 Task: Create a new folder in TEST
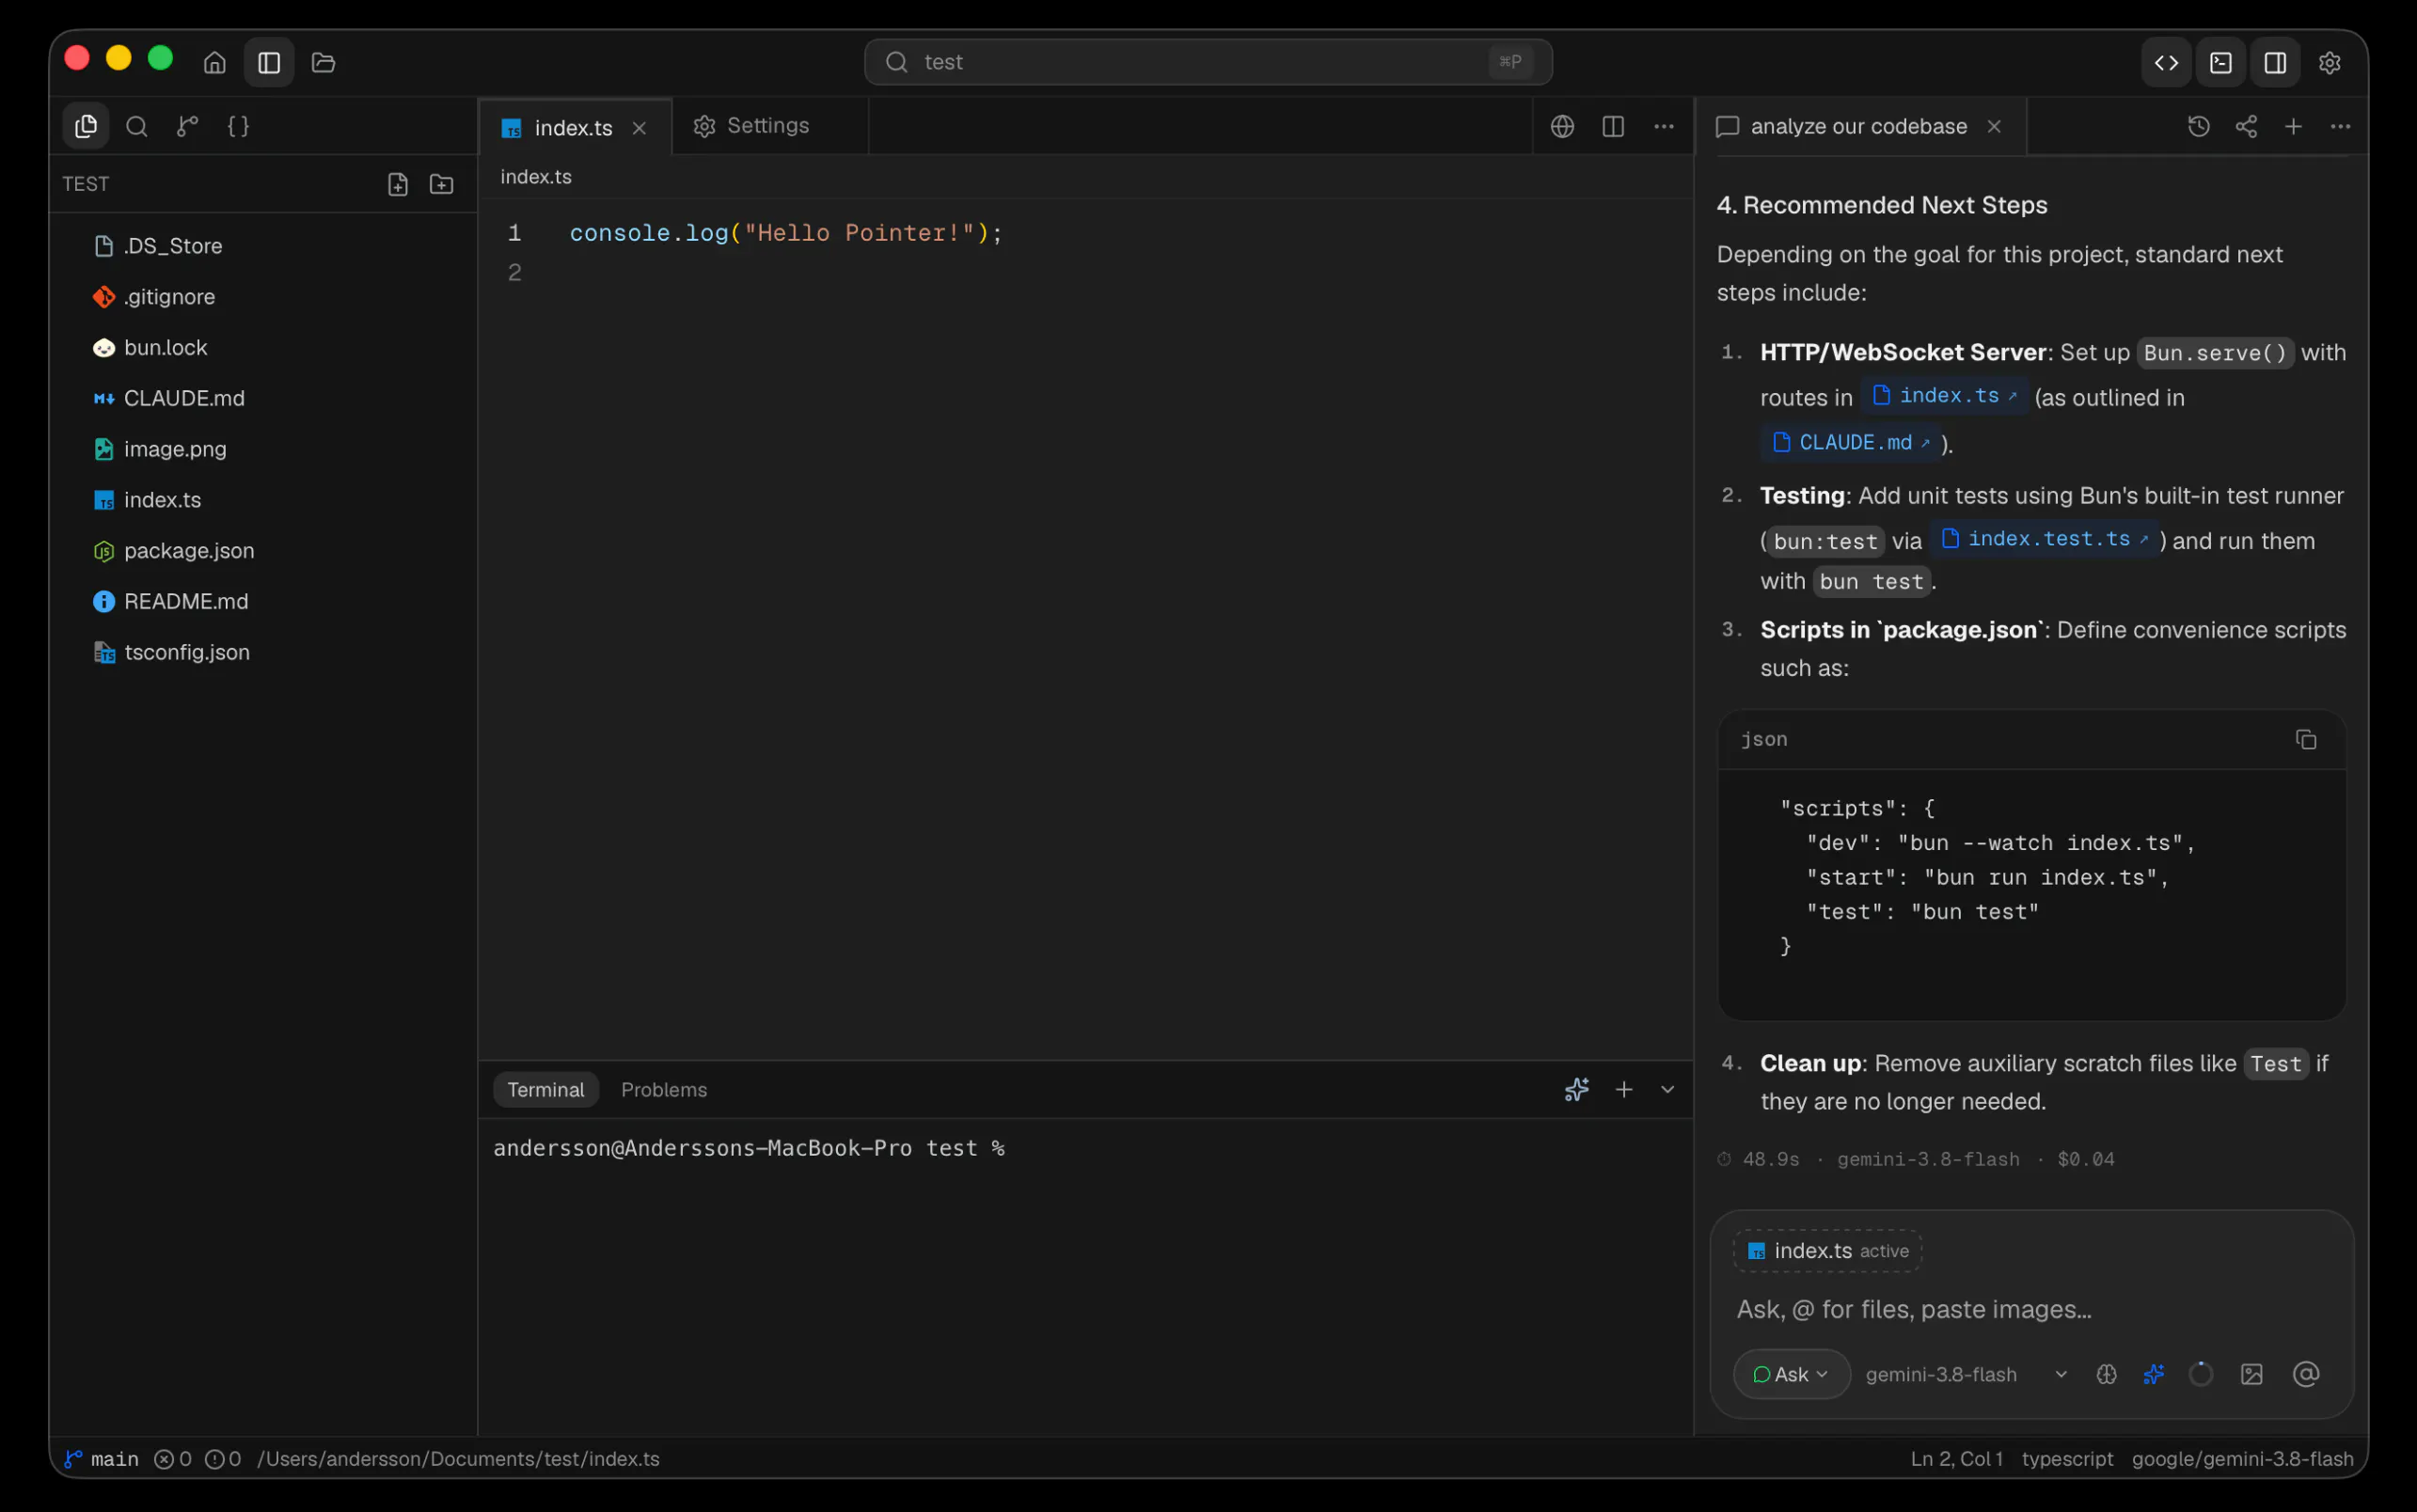click(x=441, y=184)
